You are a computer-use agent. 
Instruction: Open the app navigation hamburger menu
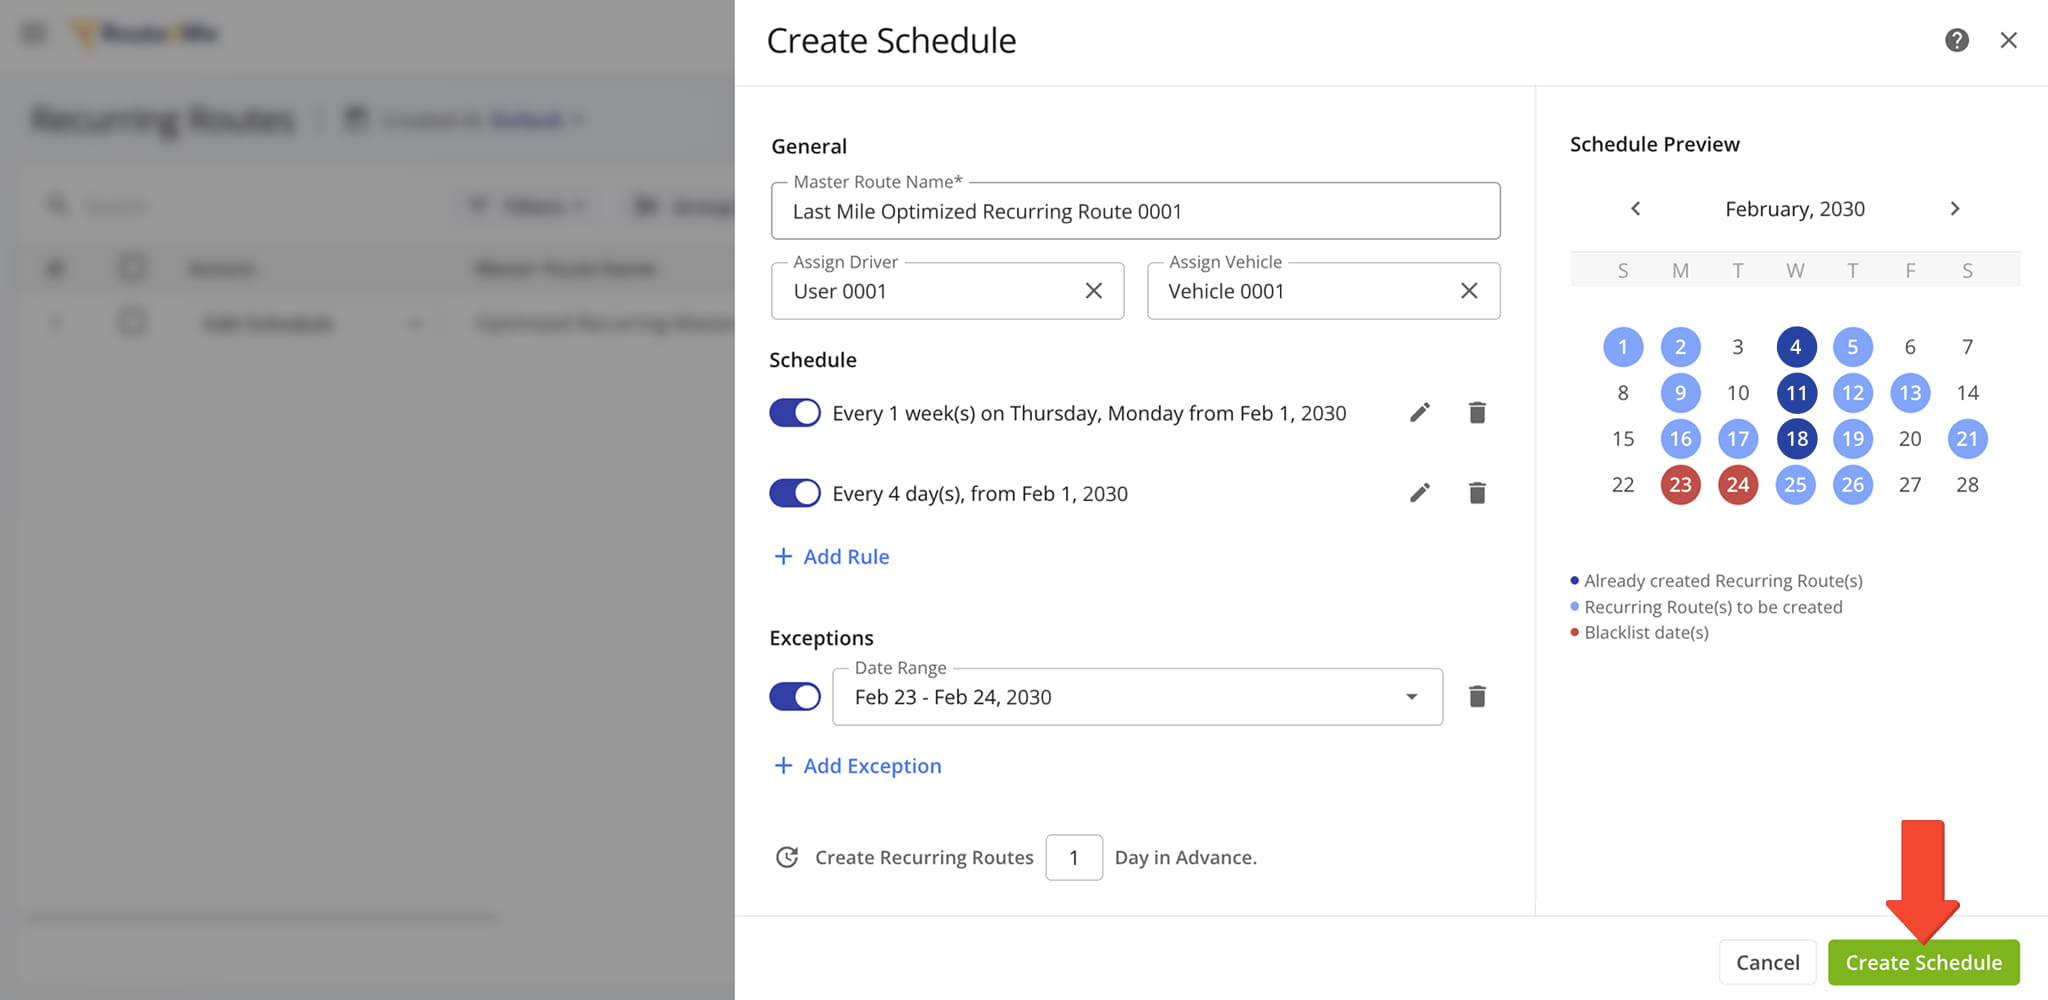31,32
